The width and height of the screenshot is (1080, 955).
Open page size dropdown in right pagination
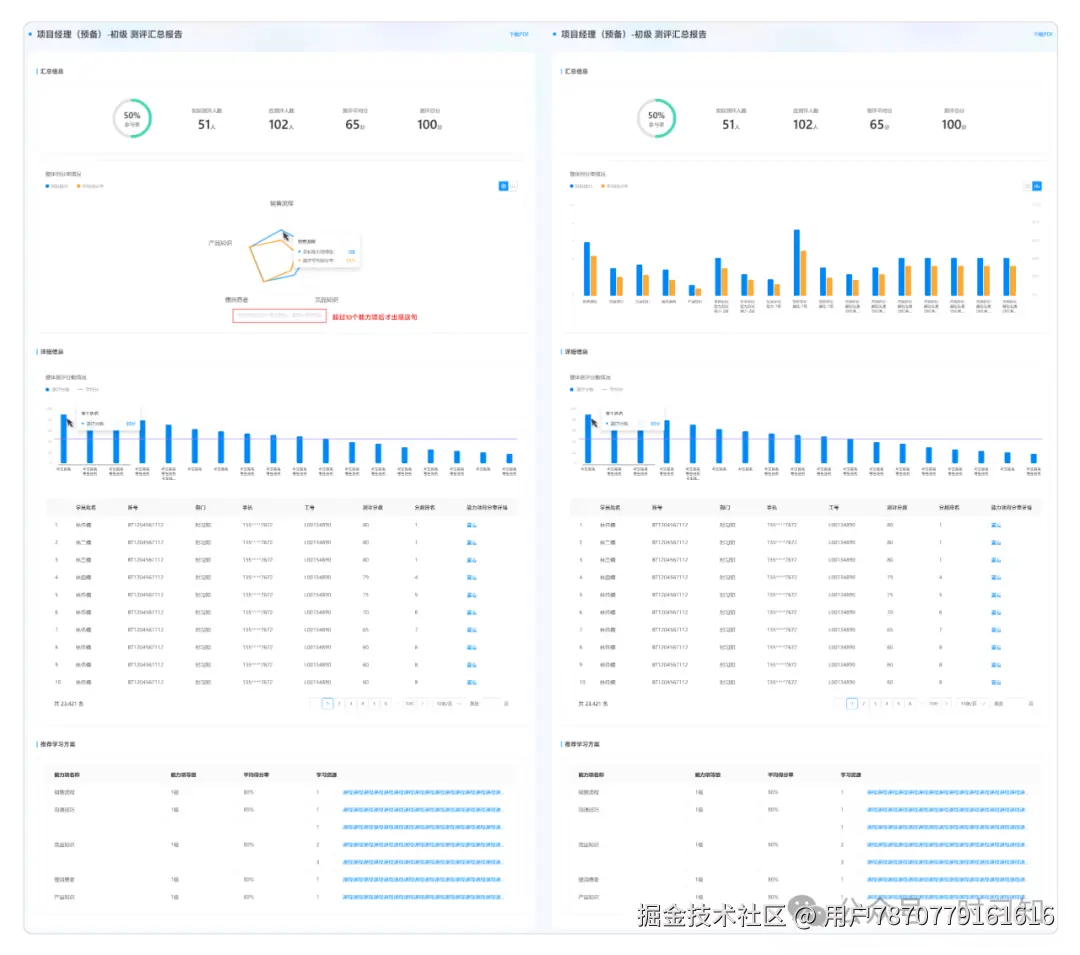point(973,704)
